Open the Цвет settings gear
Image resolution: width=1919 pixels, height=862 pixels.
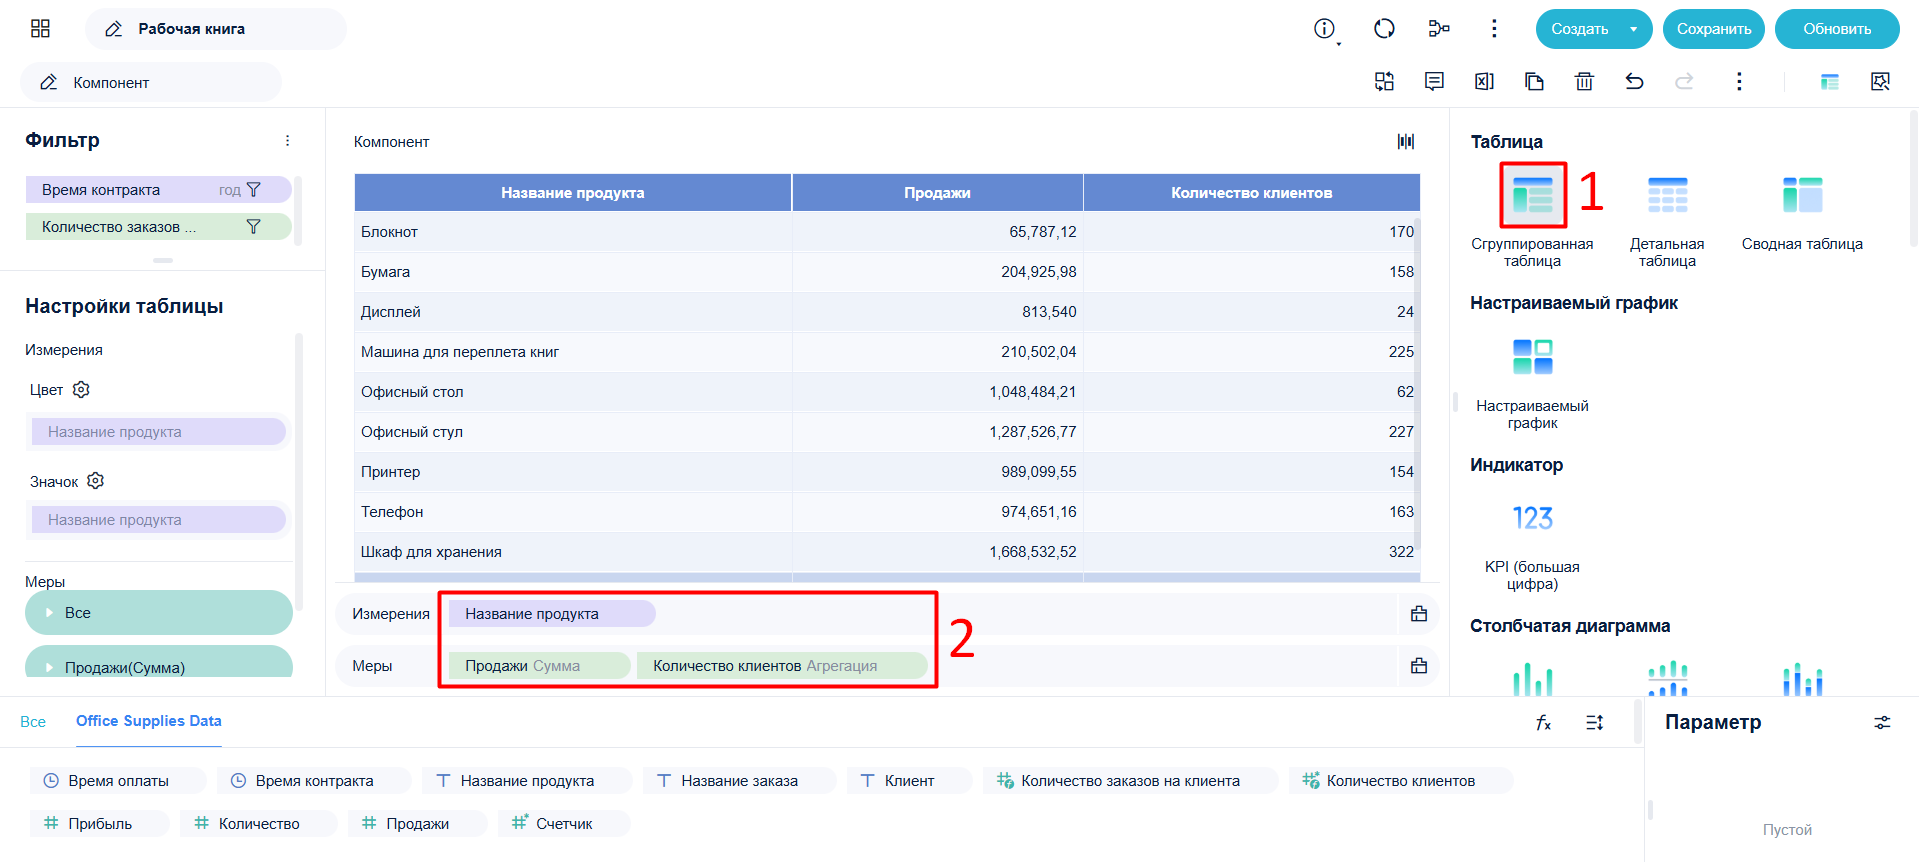[81, 389]
